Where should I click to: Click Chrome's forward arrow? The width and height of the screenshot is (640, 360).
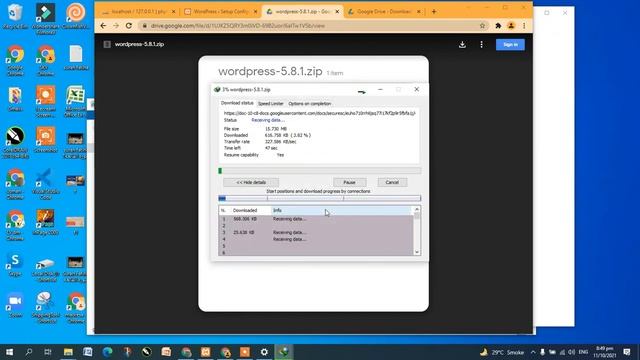pyautogui.click(x=116, y=26)
